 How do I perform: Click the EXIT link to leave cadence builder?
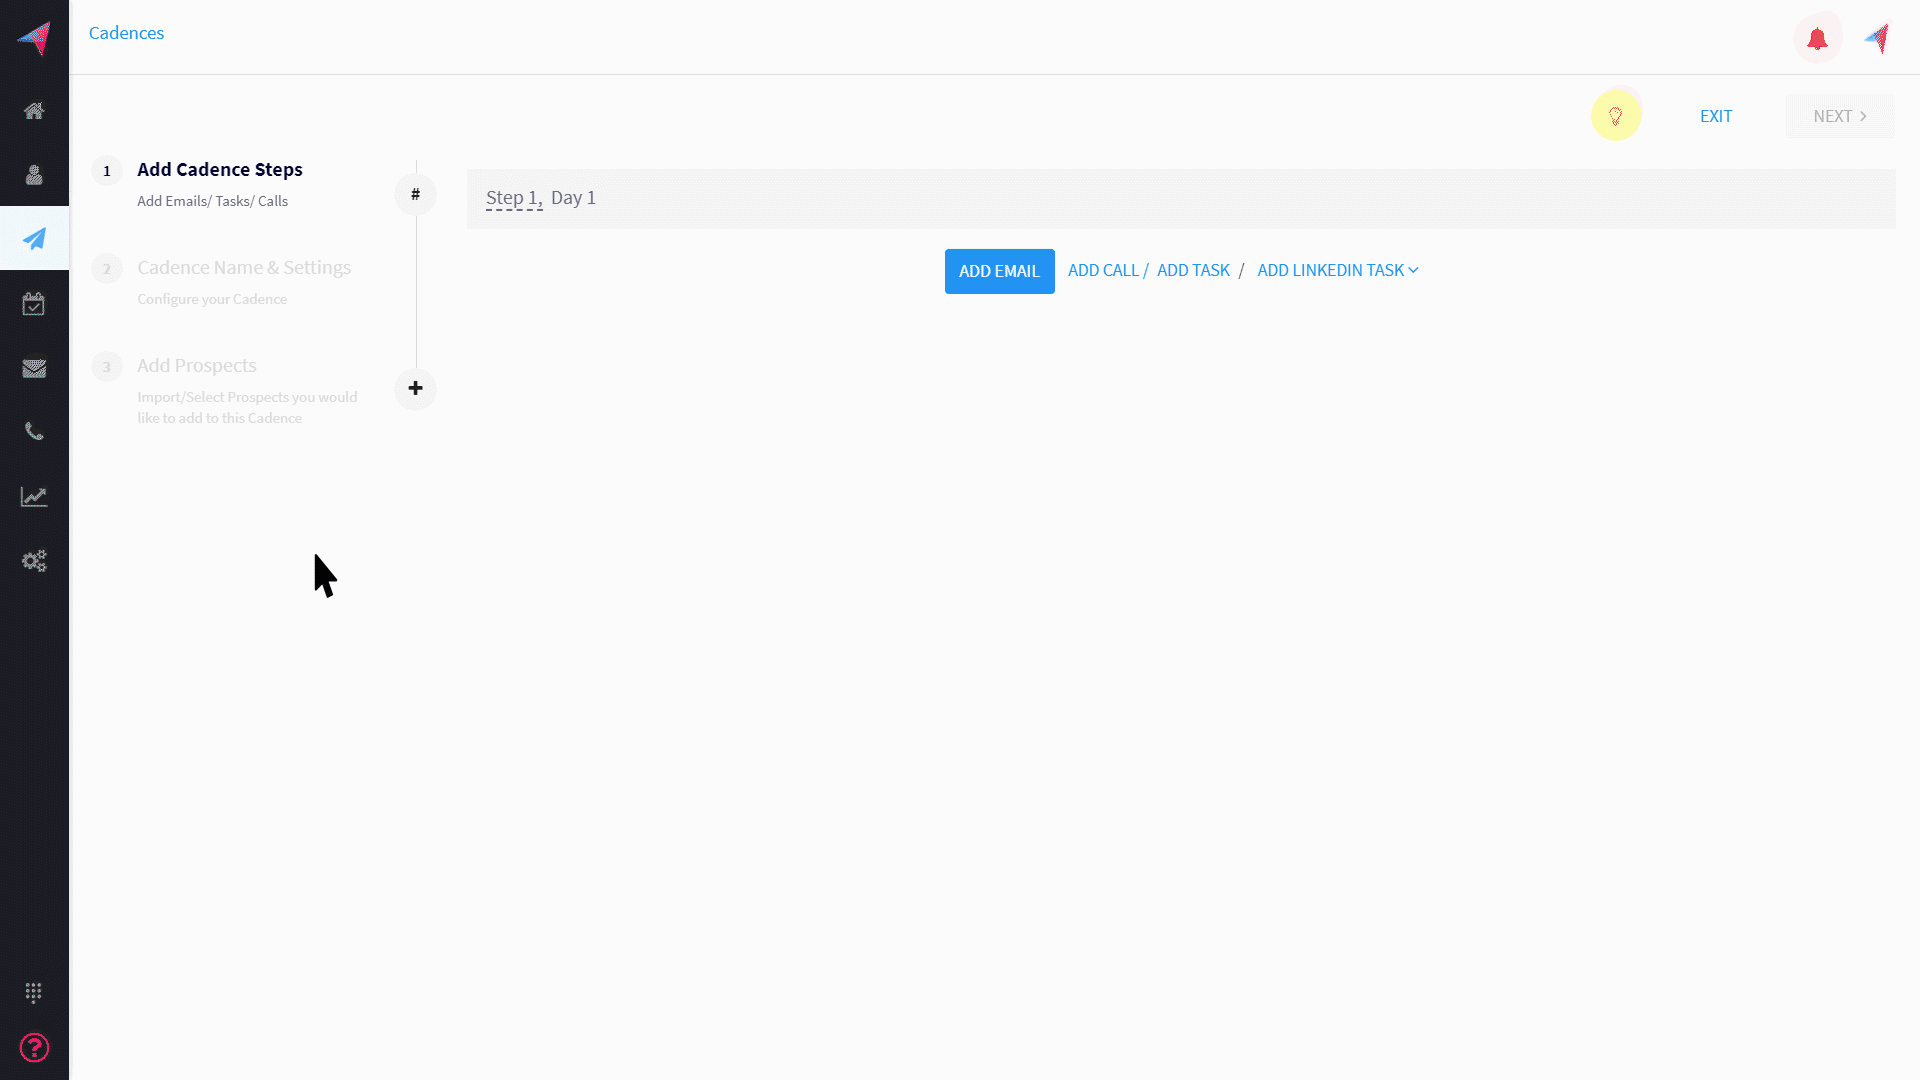click(1717, 116)
